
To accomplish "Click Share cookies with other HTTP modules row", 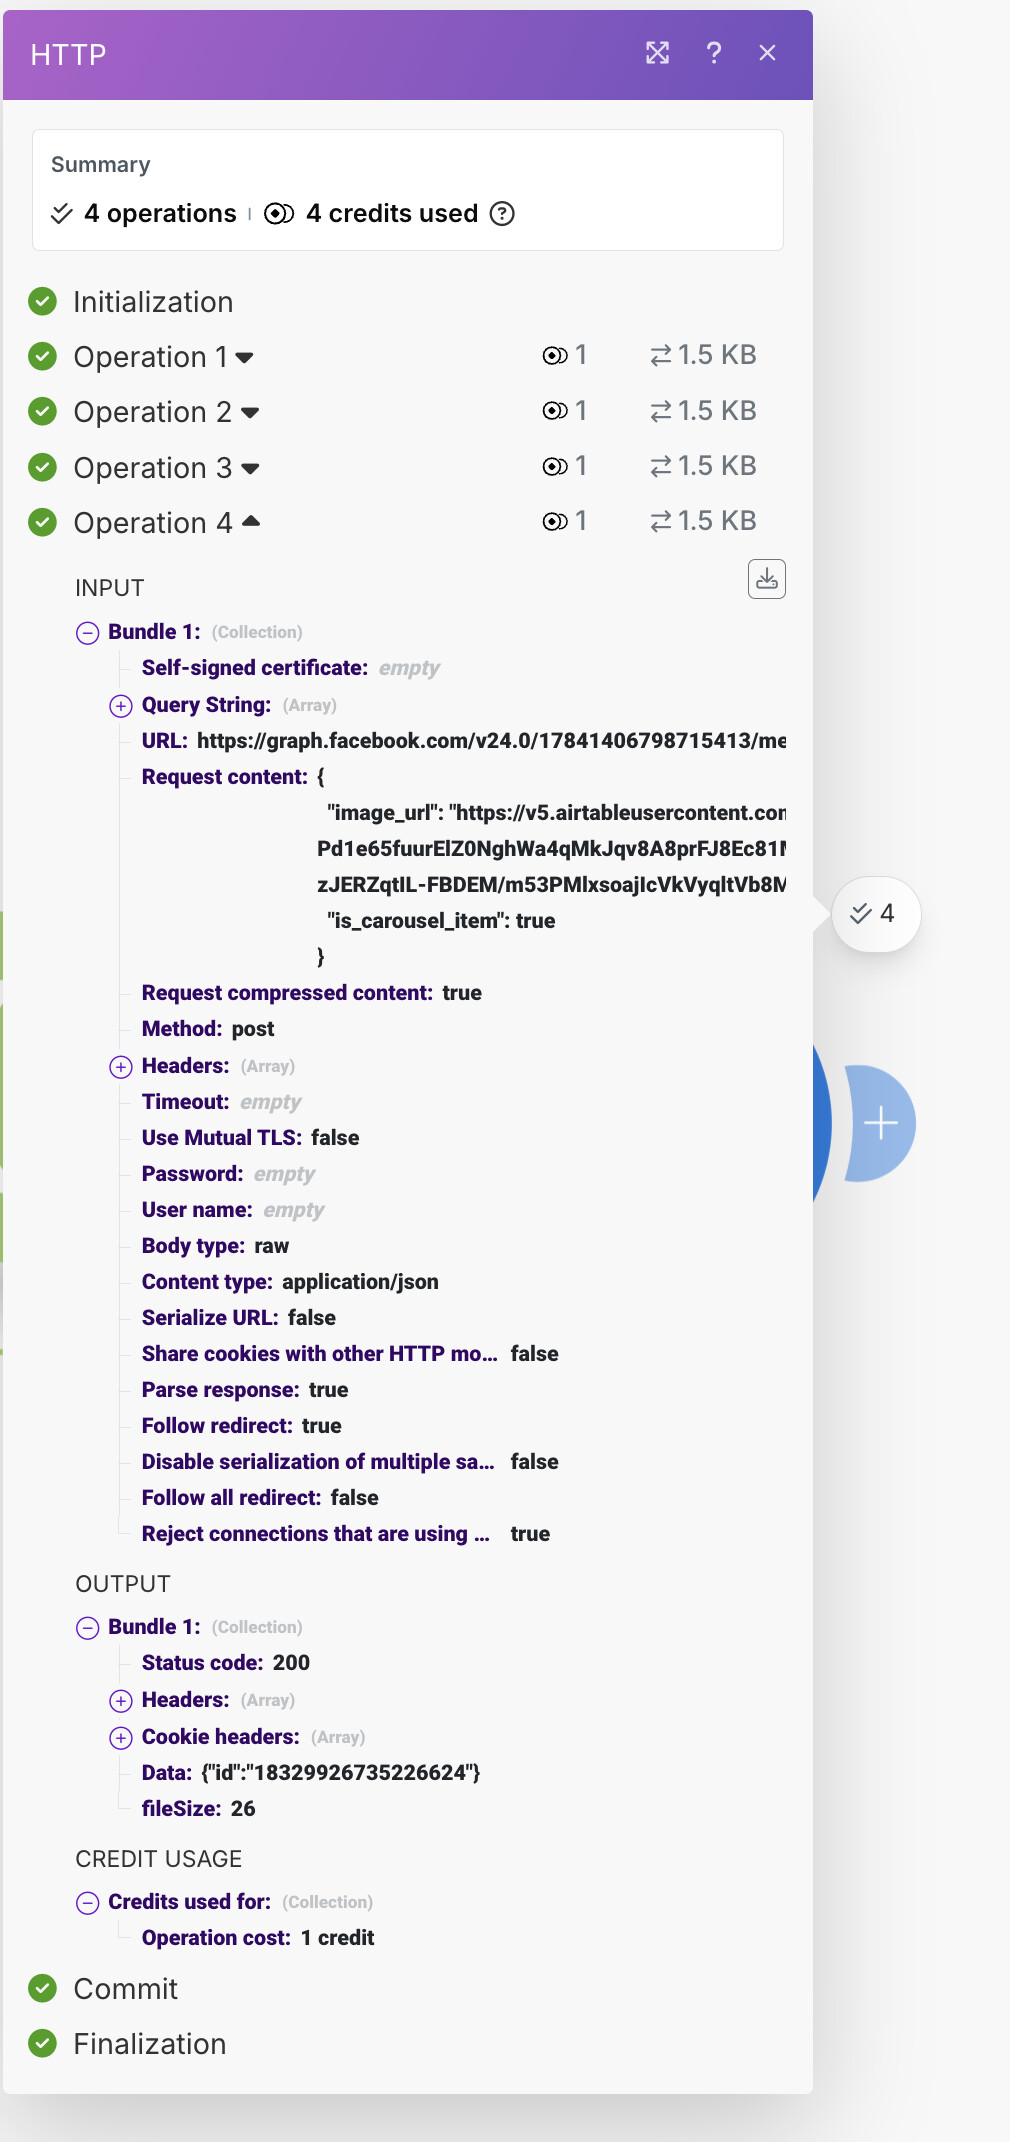I will click(350, 1354).
